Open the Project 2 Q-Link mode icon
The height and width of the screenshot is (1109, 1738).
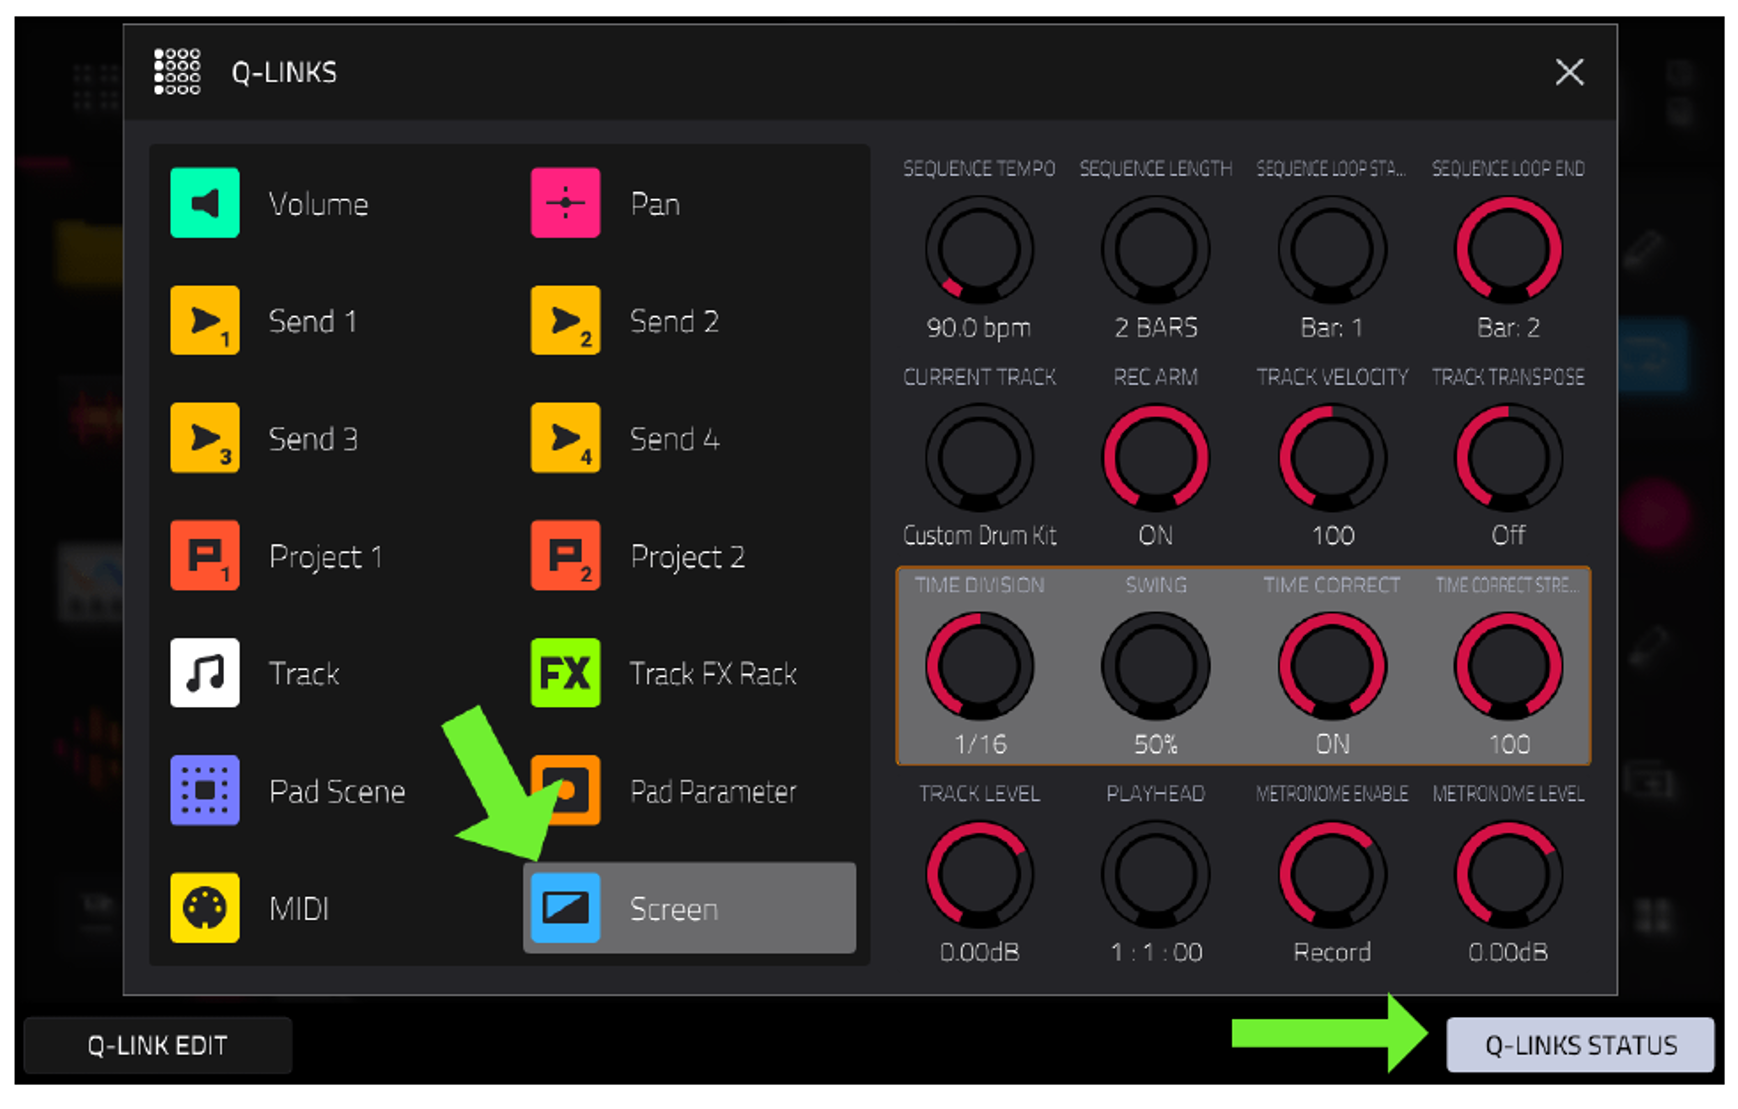pos(565,555)
